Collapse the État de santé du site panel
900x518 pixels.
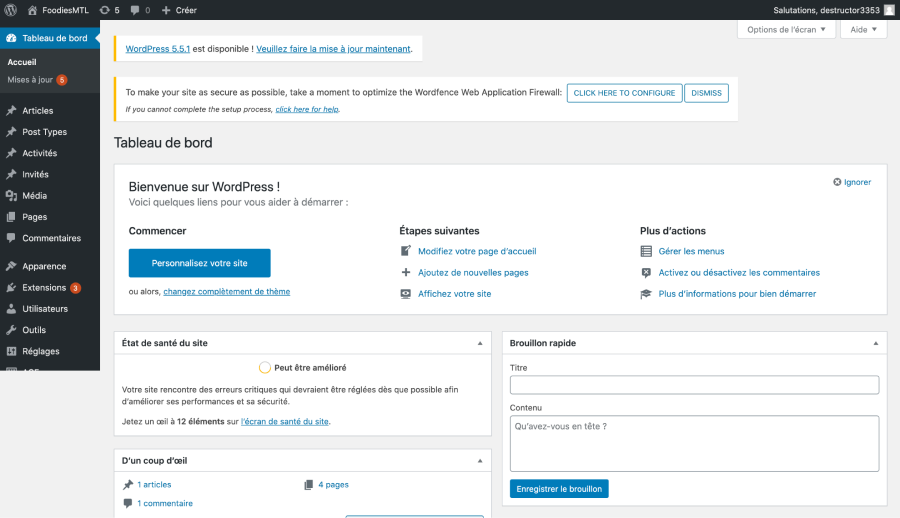479,343
